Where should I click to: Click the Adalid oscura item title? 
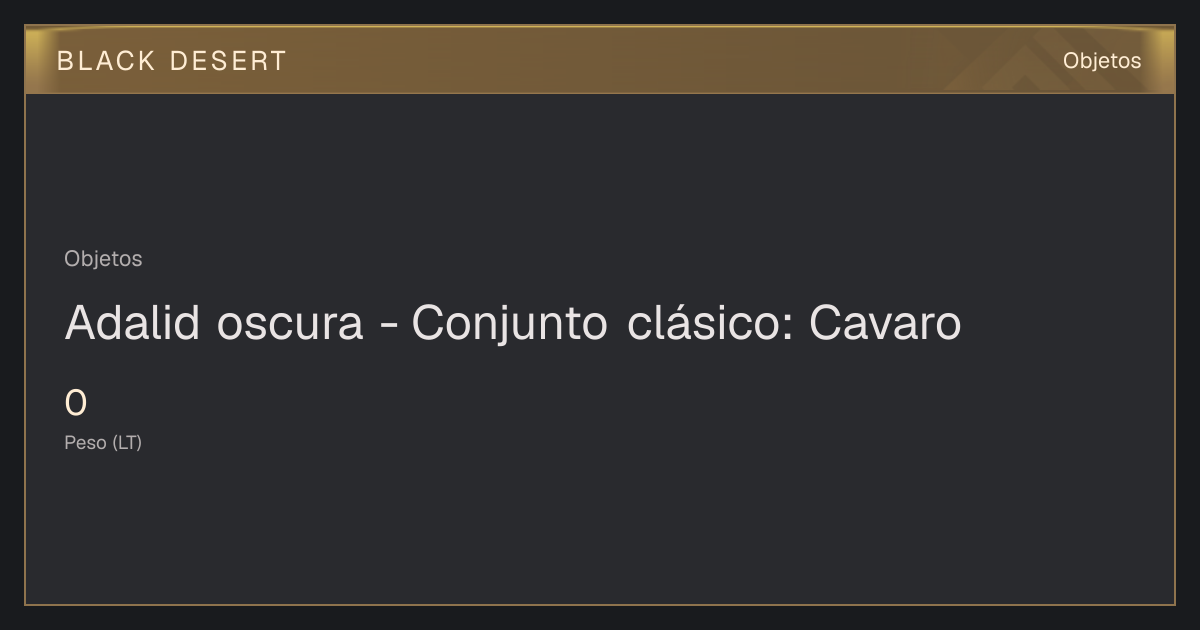[x=512, y=323]
